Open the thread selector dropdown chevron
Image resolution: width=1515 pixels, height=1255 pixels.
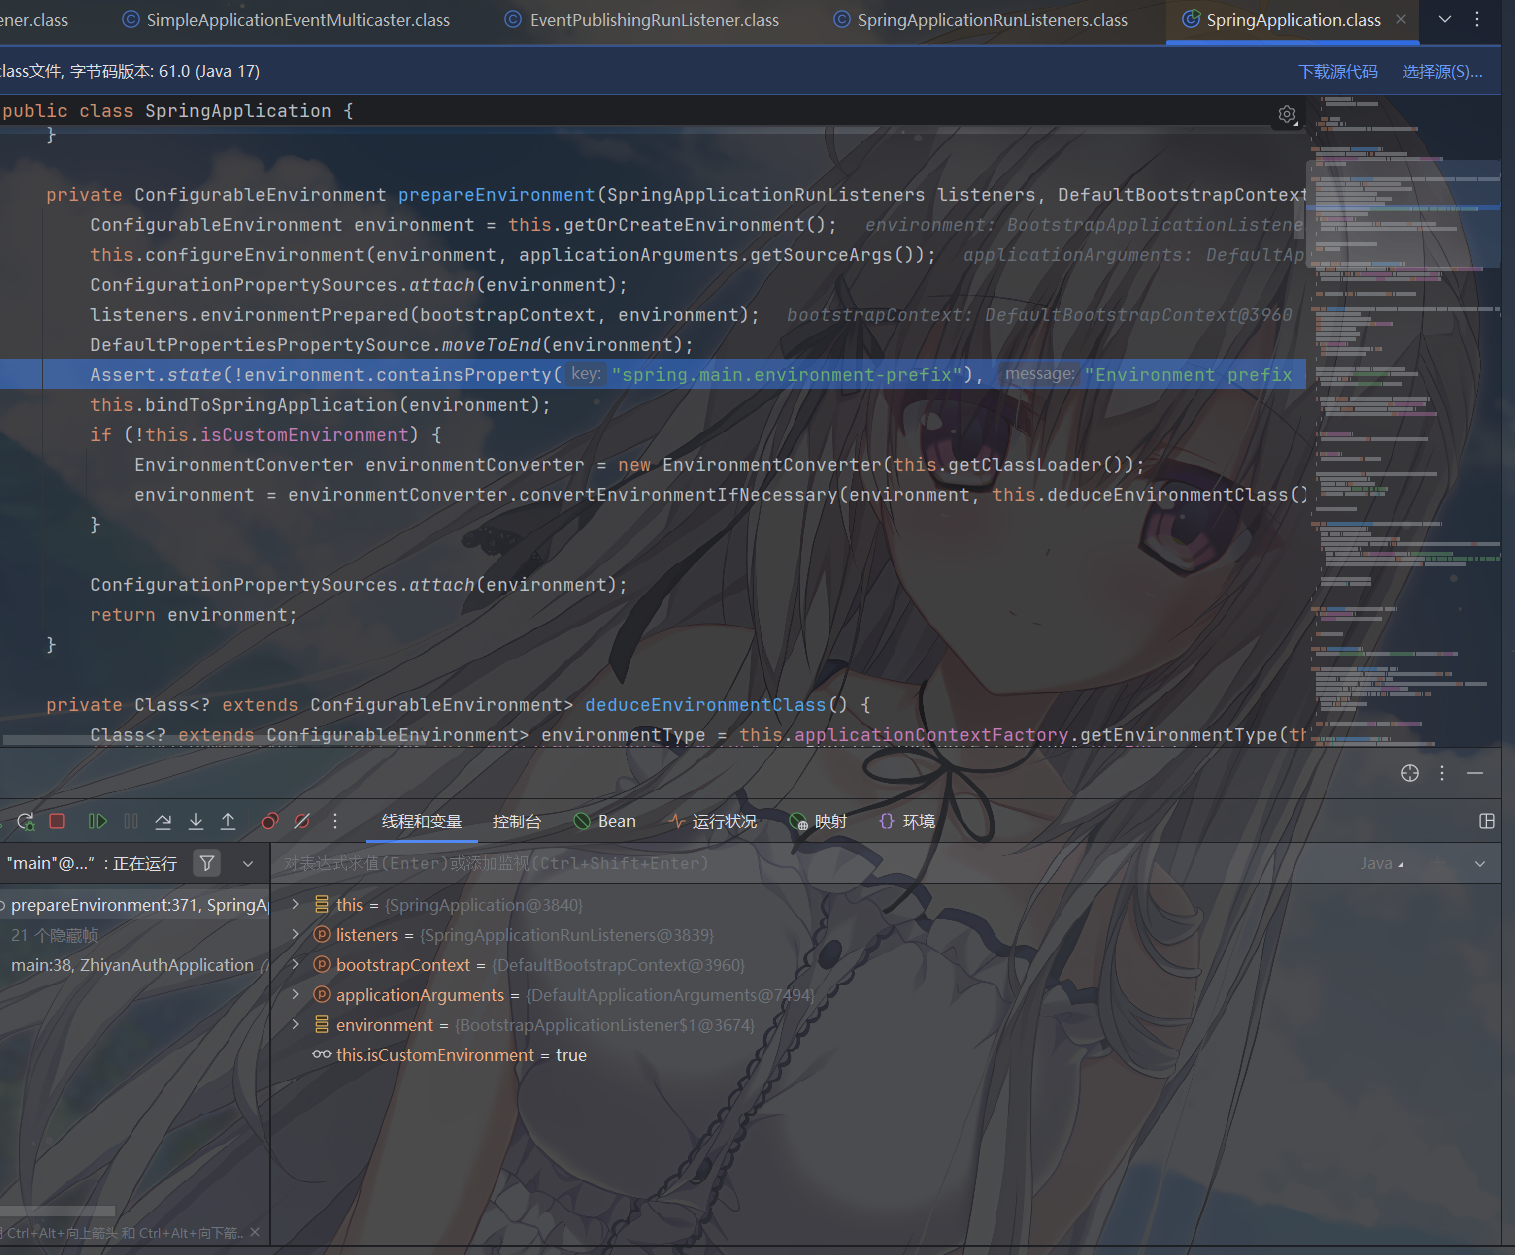pyautogui.click(x=248, y=863)
